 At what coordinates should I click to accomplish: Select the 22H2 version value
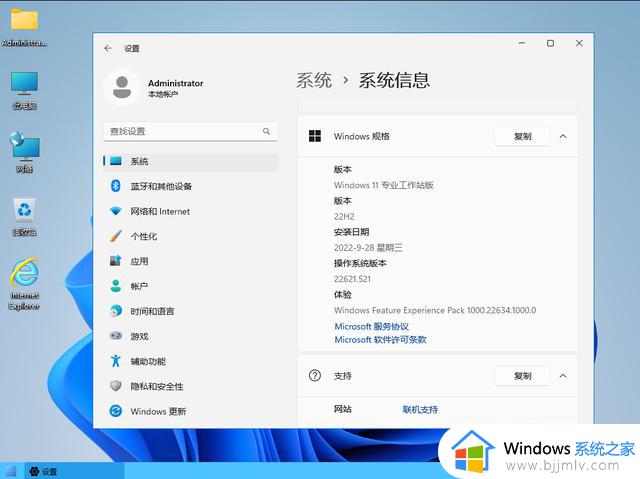tap(344, 216)
